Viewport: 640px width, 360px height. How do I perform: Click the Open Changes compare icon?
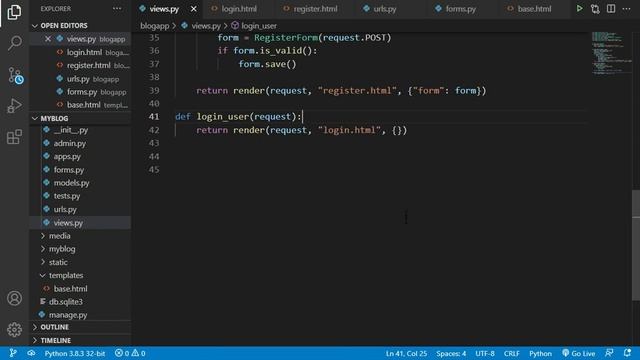(x=595, y=9)
